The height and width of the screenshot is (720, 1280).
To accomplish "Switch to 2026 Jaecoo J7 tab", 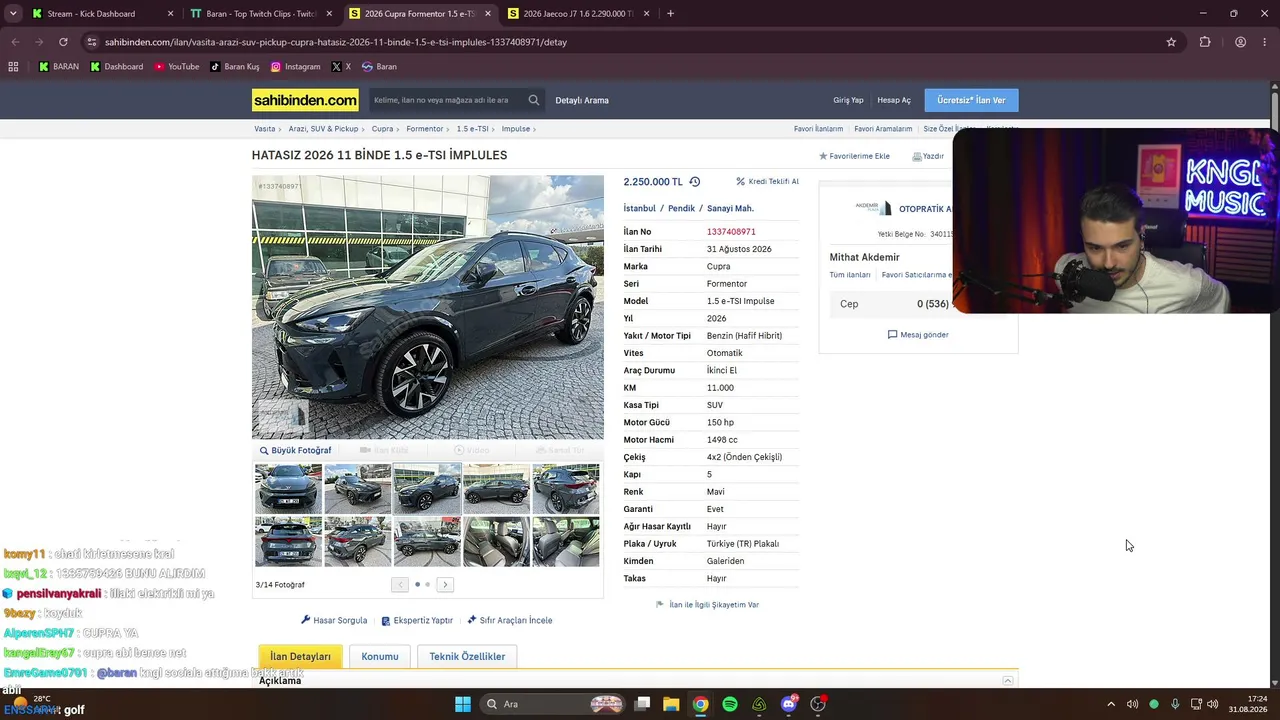I will (x=580, y=14).
